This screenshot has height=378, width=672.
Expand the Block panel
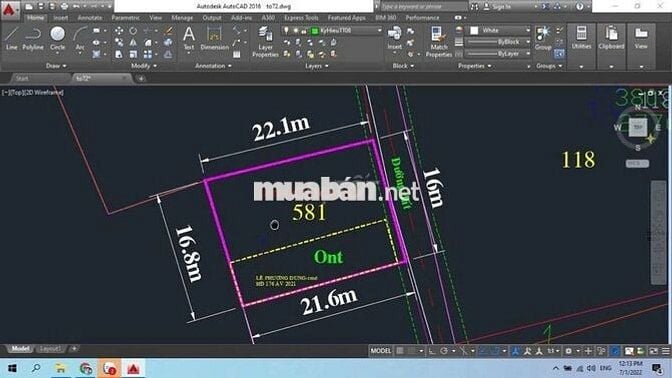point(403,66)
